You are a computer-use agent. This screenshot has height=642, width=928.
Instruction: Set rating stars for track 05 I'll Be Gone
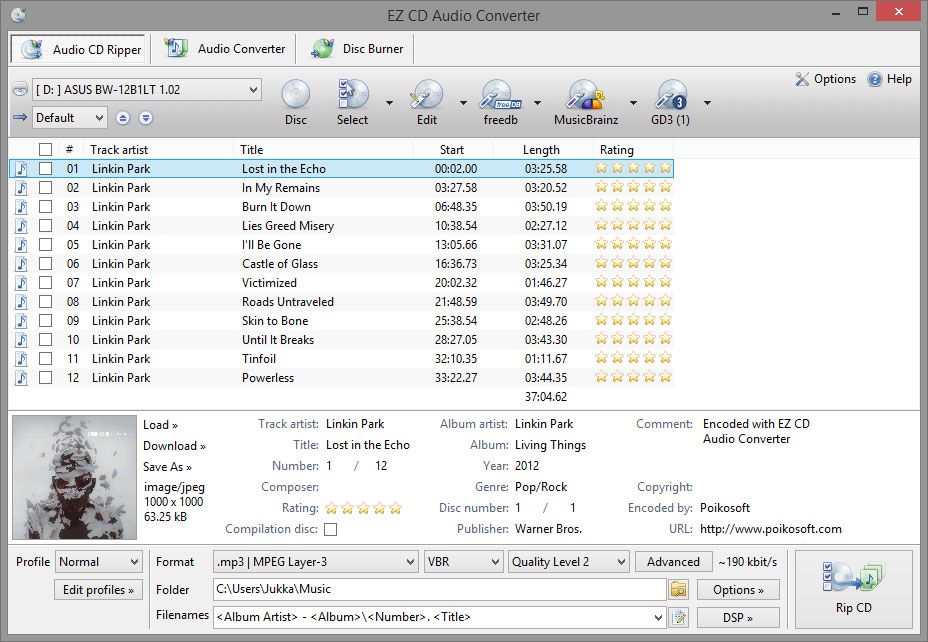click(x=633, y=245)
